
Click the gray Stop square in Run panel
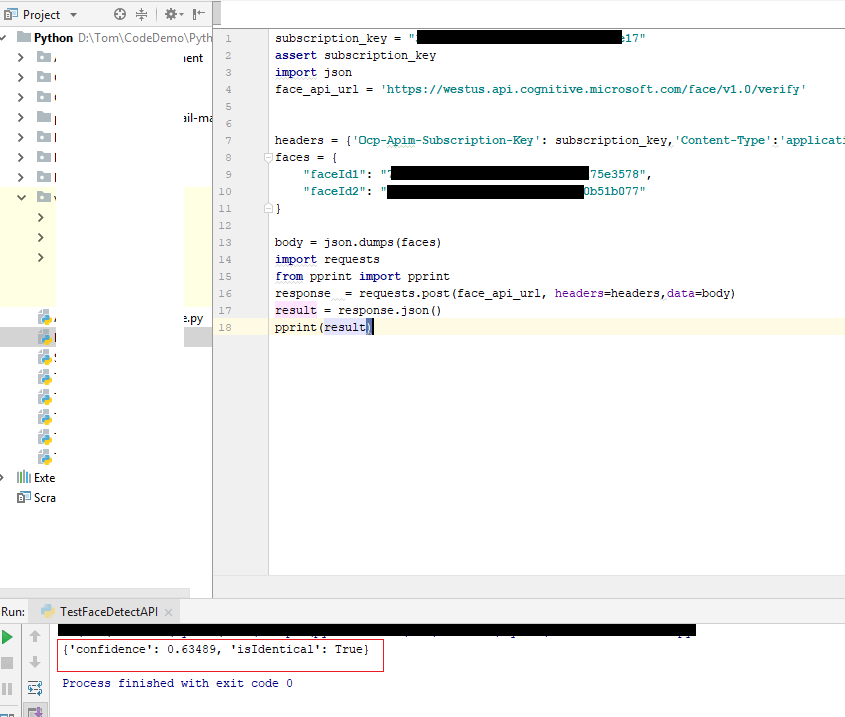pos(7,663)
